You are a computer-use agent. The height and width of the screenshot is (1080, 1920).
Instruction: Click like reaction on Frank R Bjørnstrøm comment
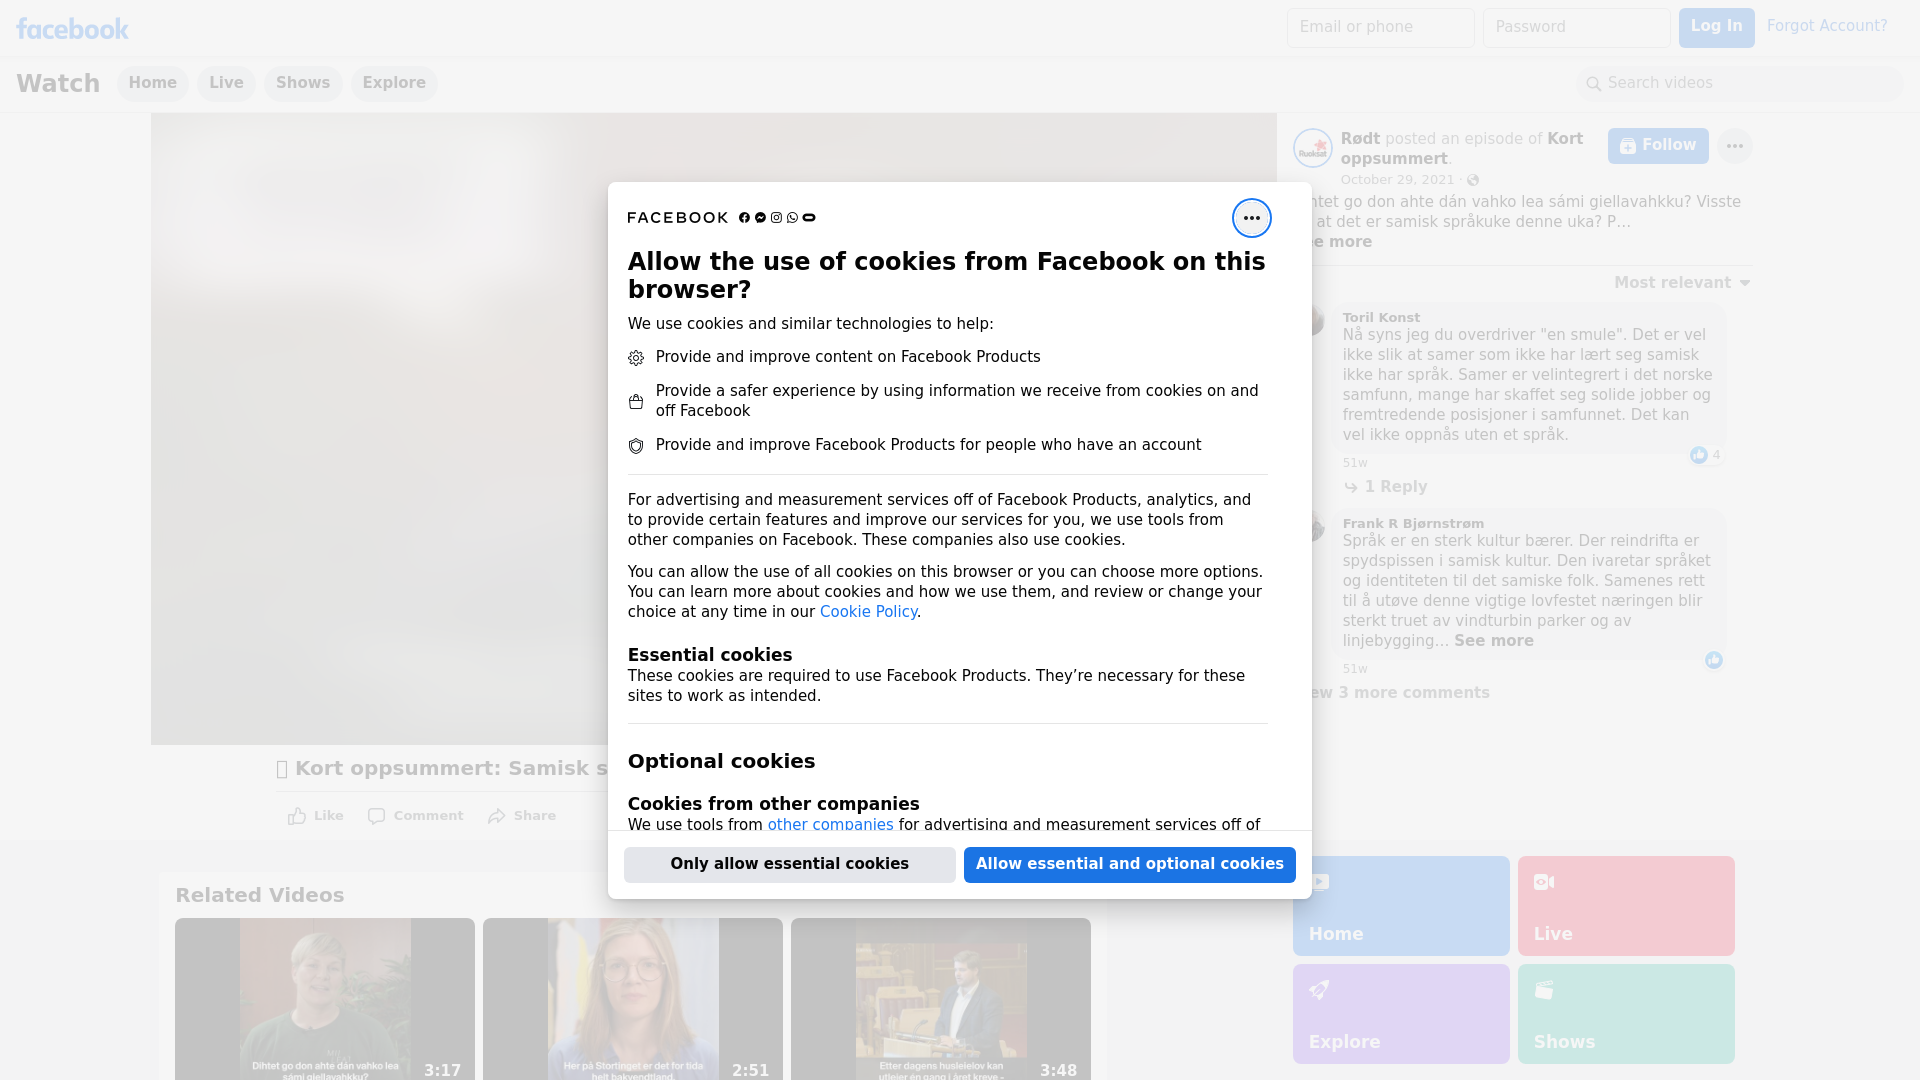tap(1714, 660)
